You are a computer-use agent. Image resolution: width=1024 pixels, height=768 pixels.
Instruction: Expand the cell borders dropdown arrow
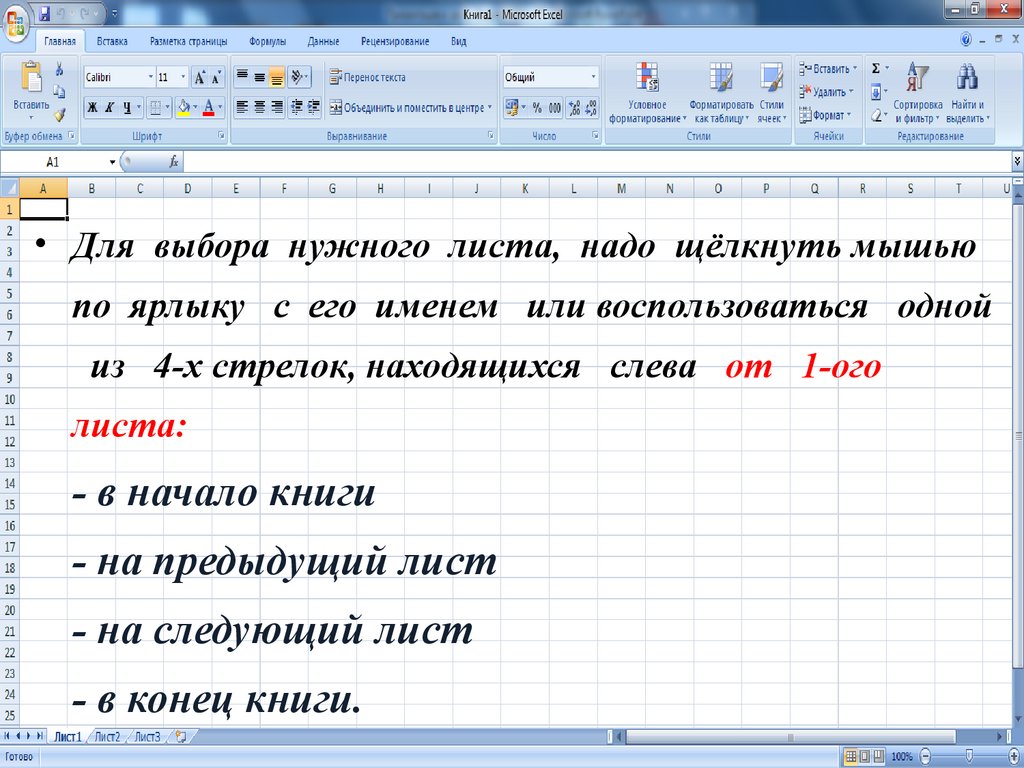(168, 108)
